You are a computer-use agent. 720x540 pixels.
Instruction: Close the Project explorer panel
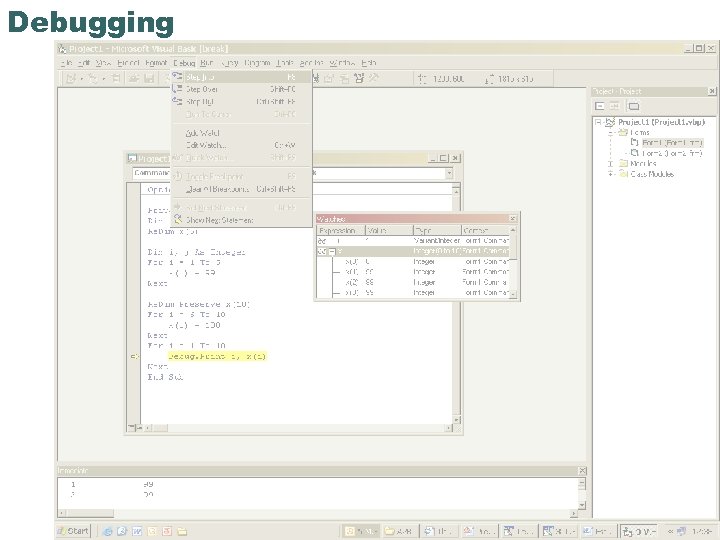[x=712, y=91]
